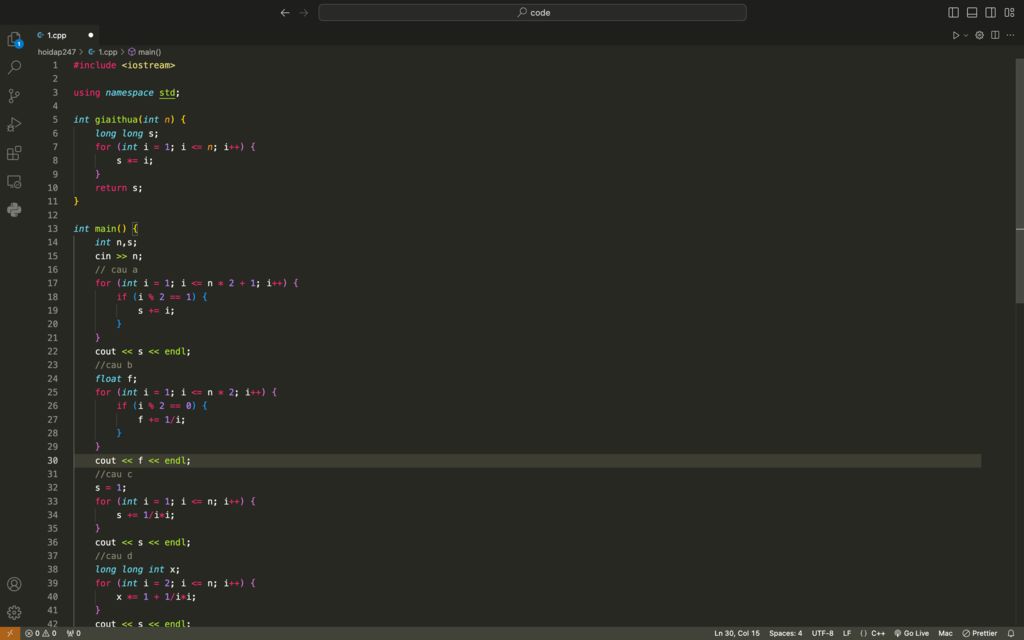Click the '//cau c' comment
This screenshot has height=640, width=1024.
[x=114, y=474]
